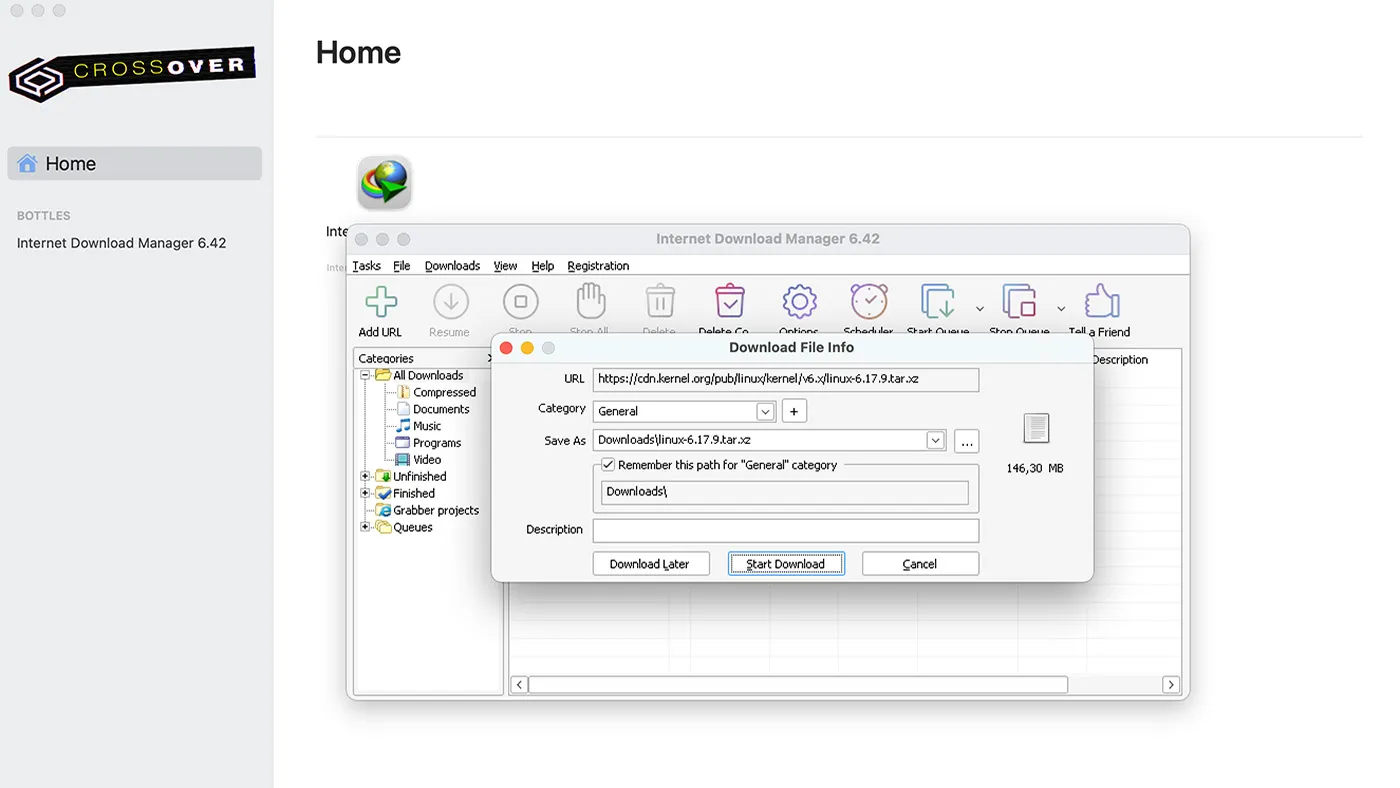Open the Downloads menu

[452, 266]
